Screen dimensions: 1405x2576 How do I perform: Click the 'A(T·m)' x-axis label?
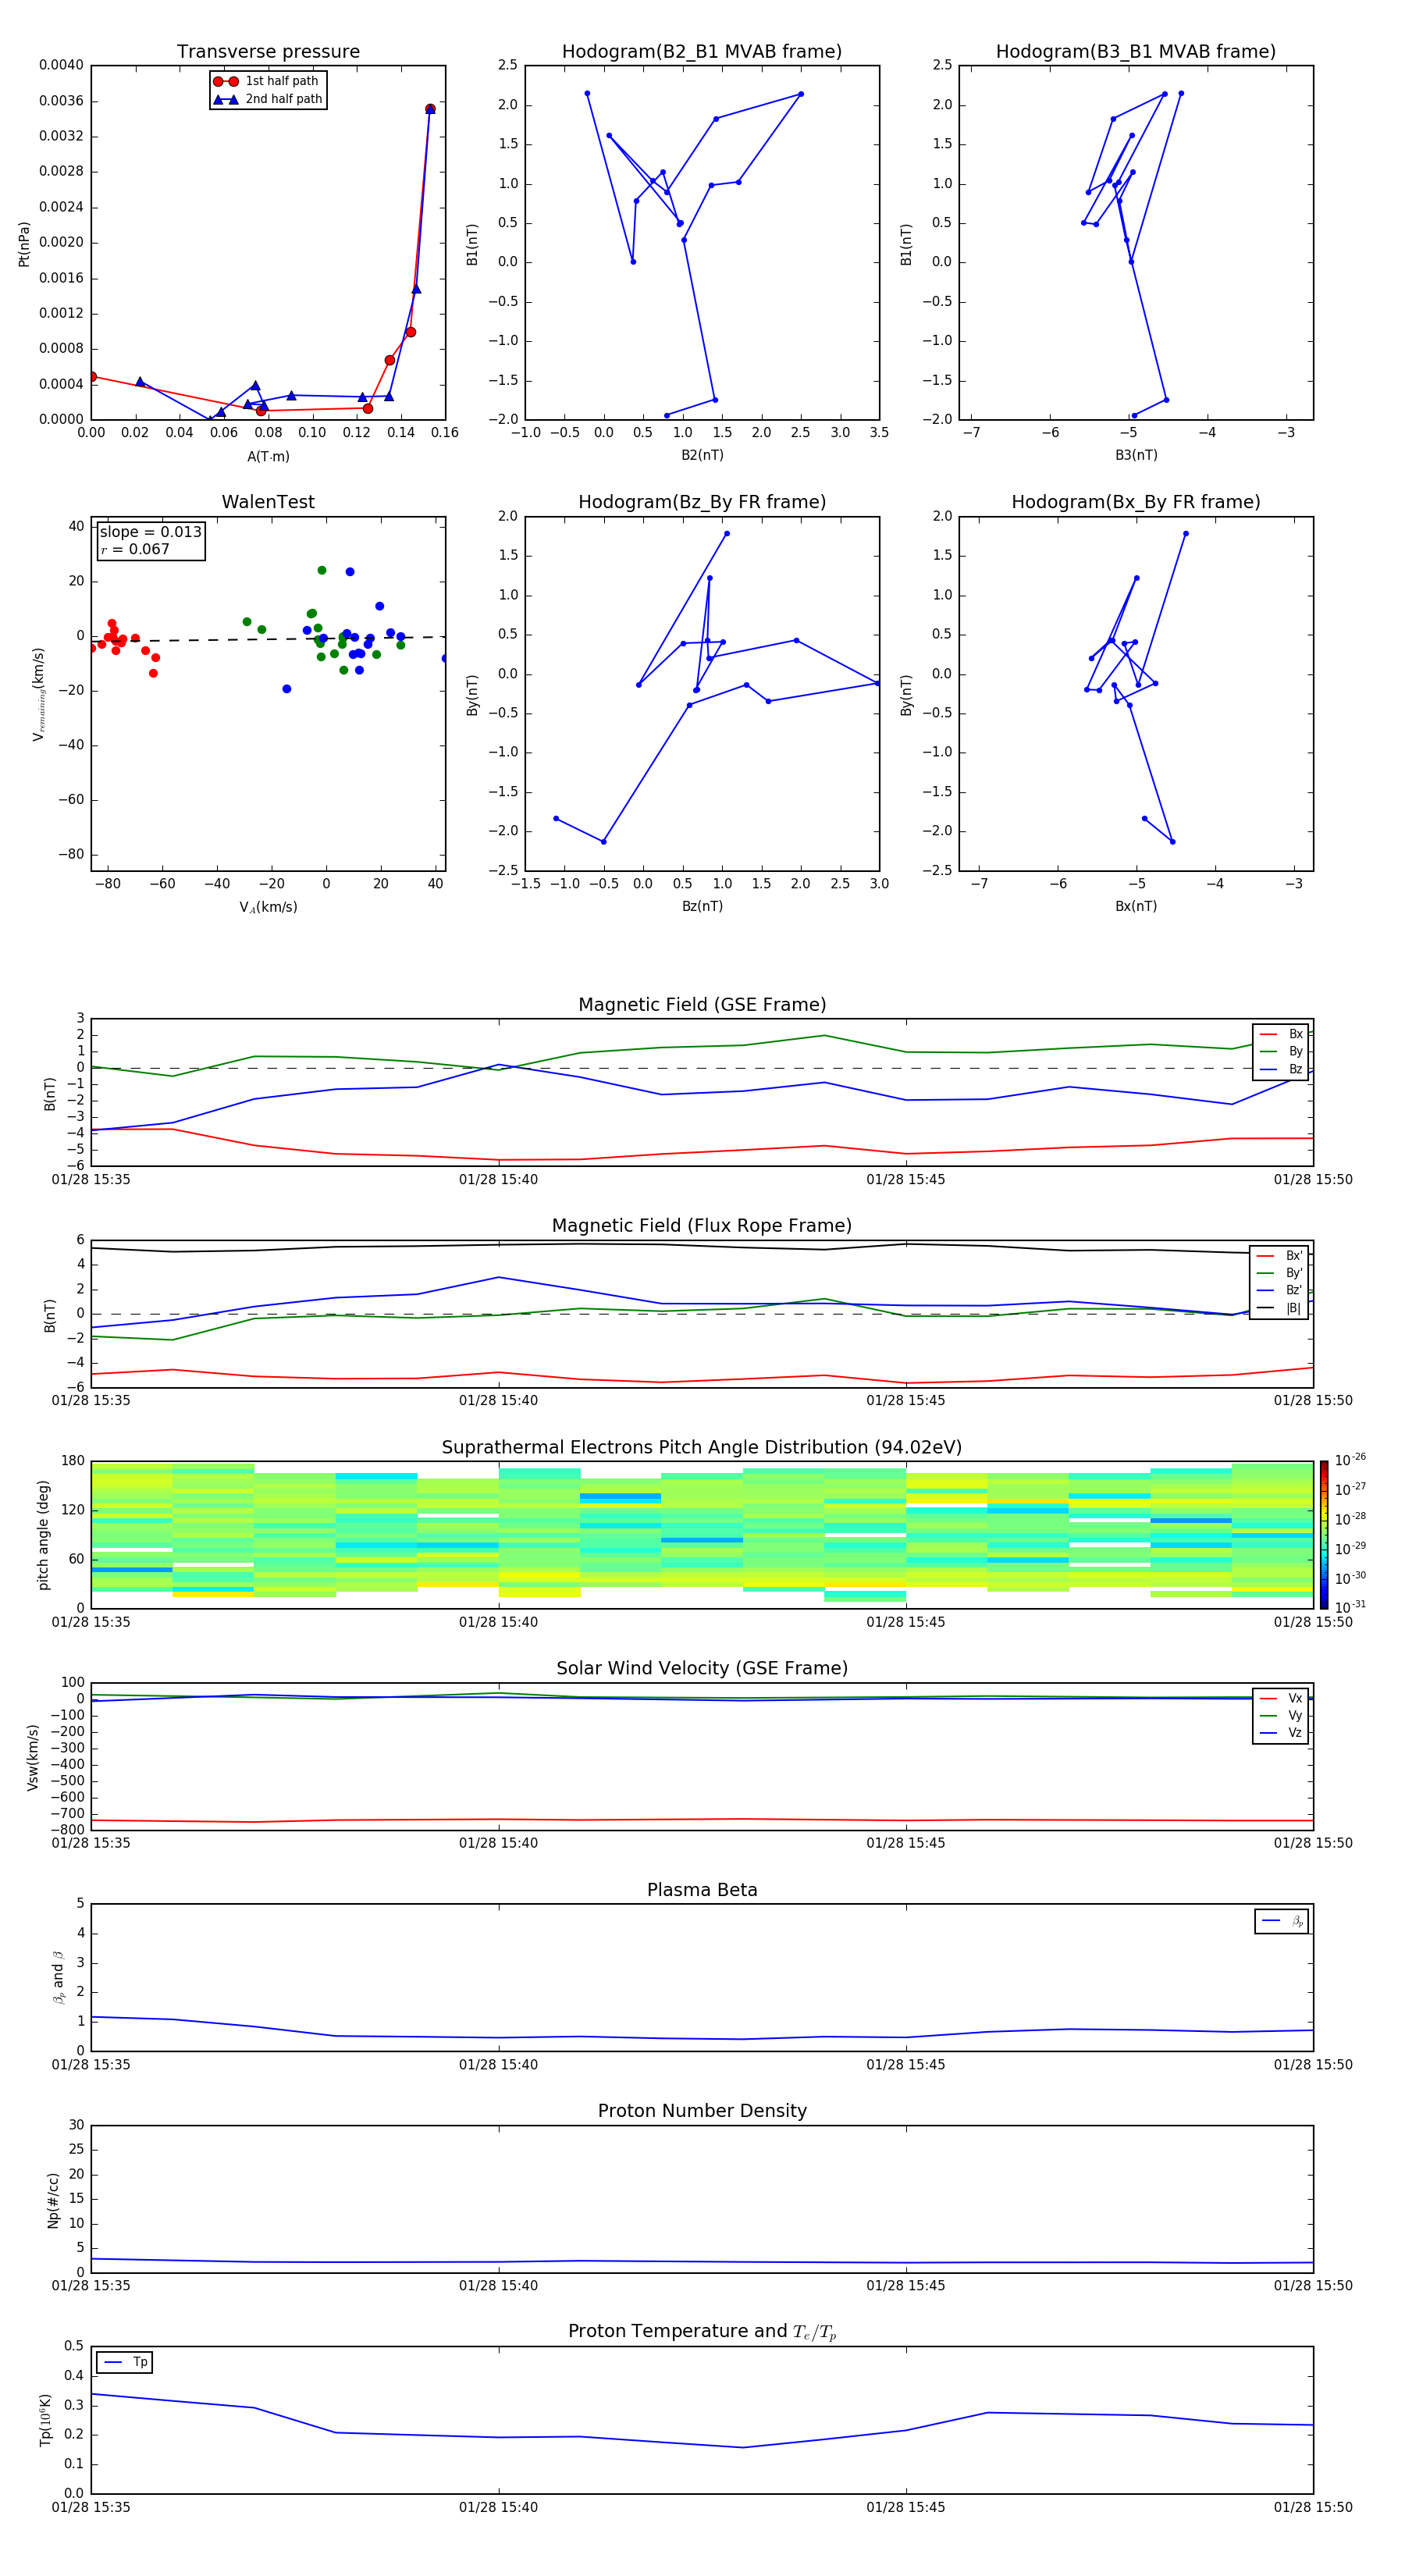(x=268, y=457)
